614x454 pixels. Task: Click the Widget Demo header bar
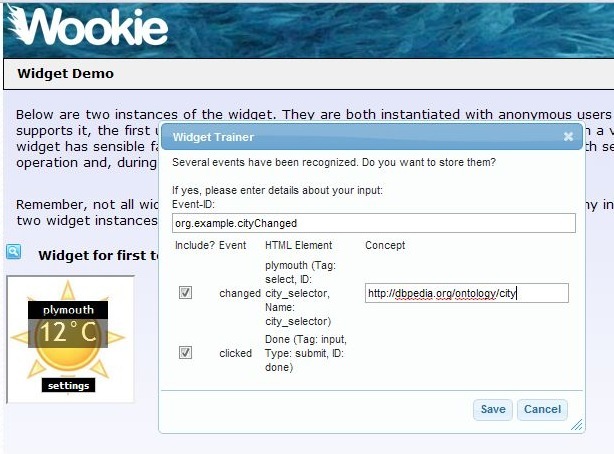point(309,74)
